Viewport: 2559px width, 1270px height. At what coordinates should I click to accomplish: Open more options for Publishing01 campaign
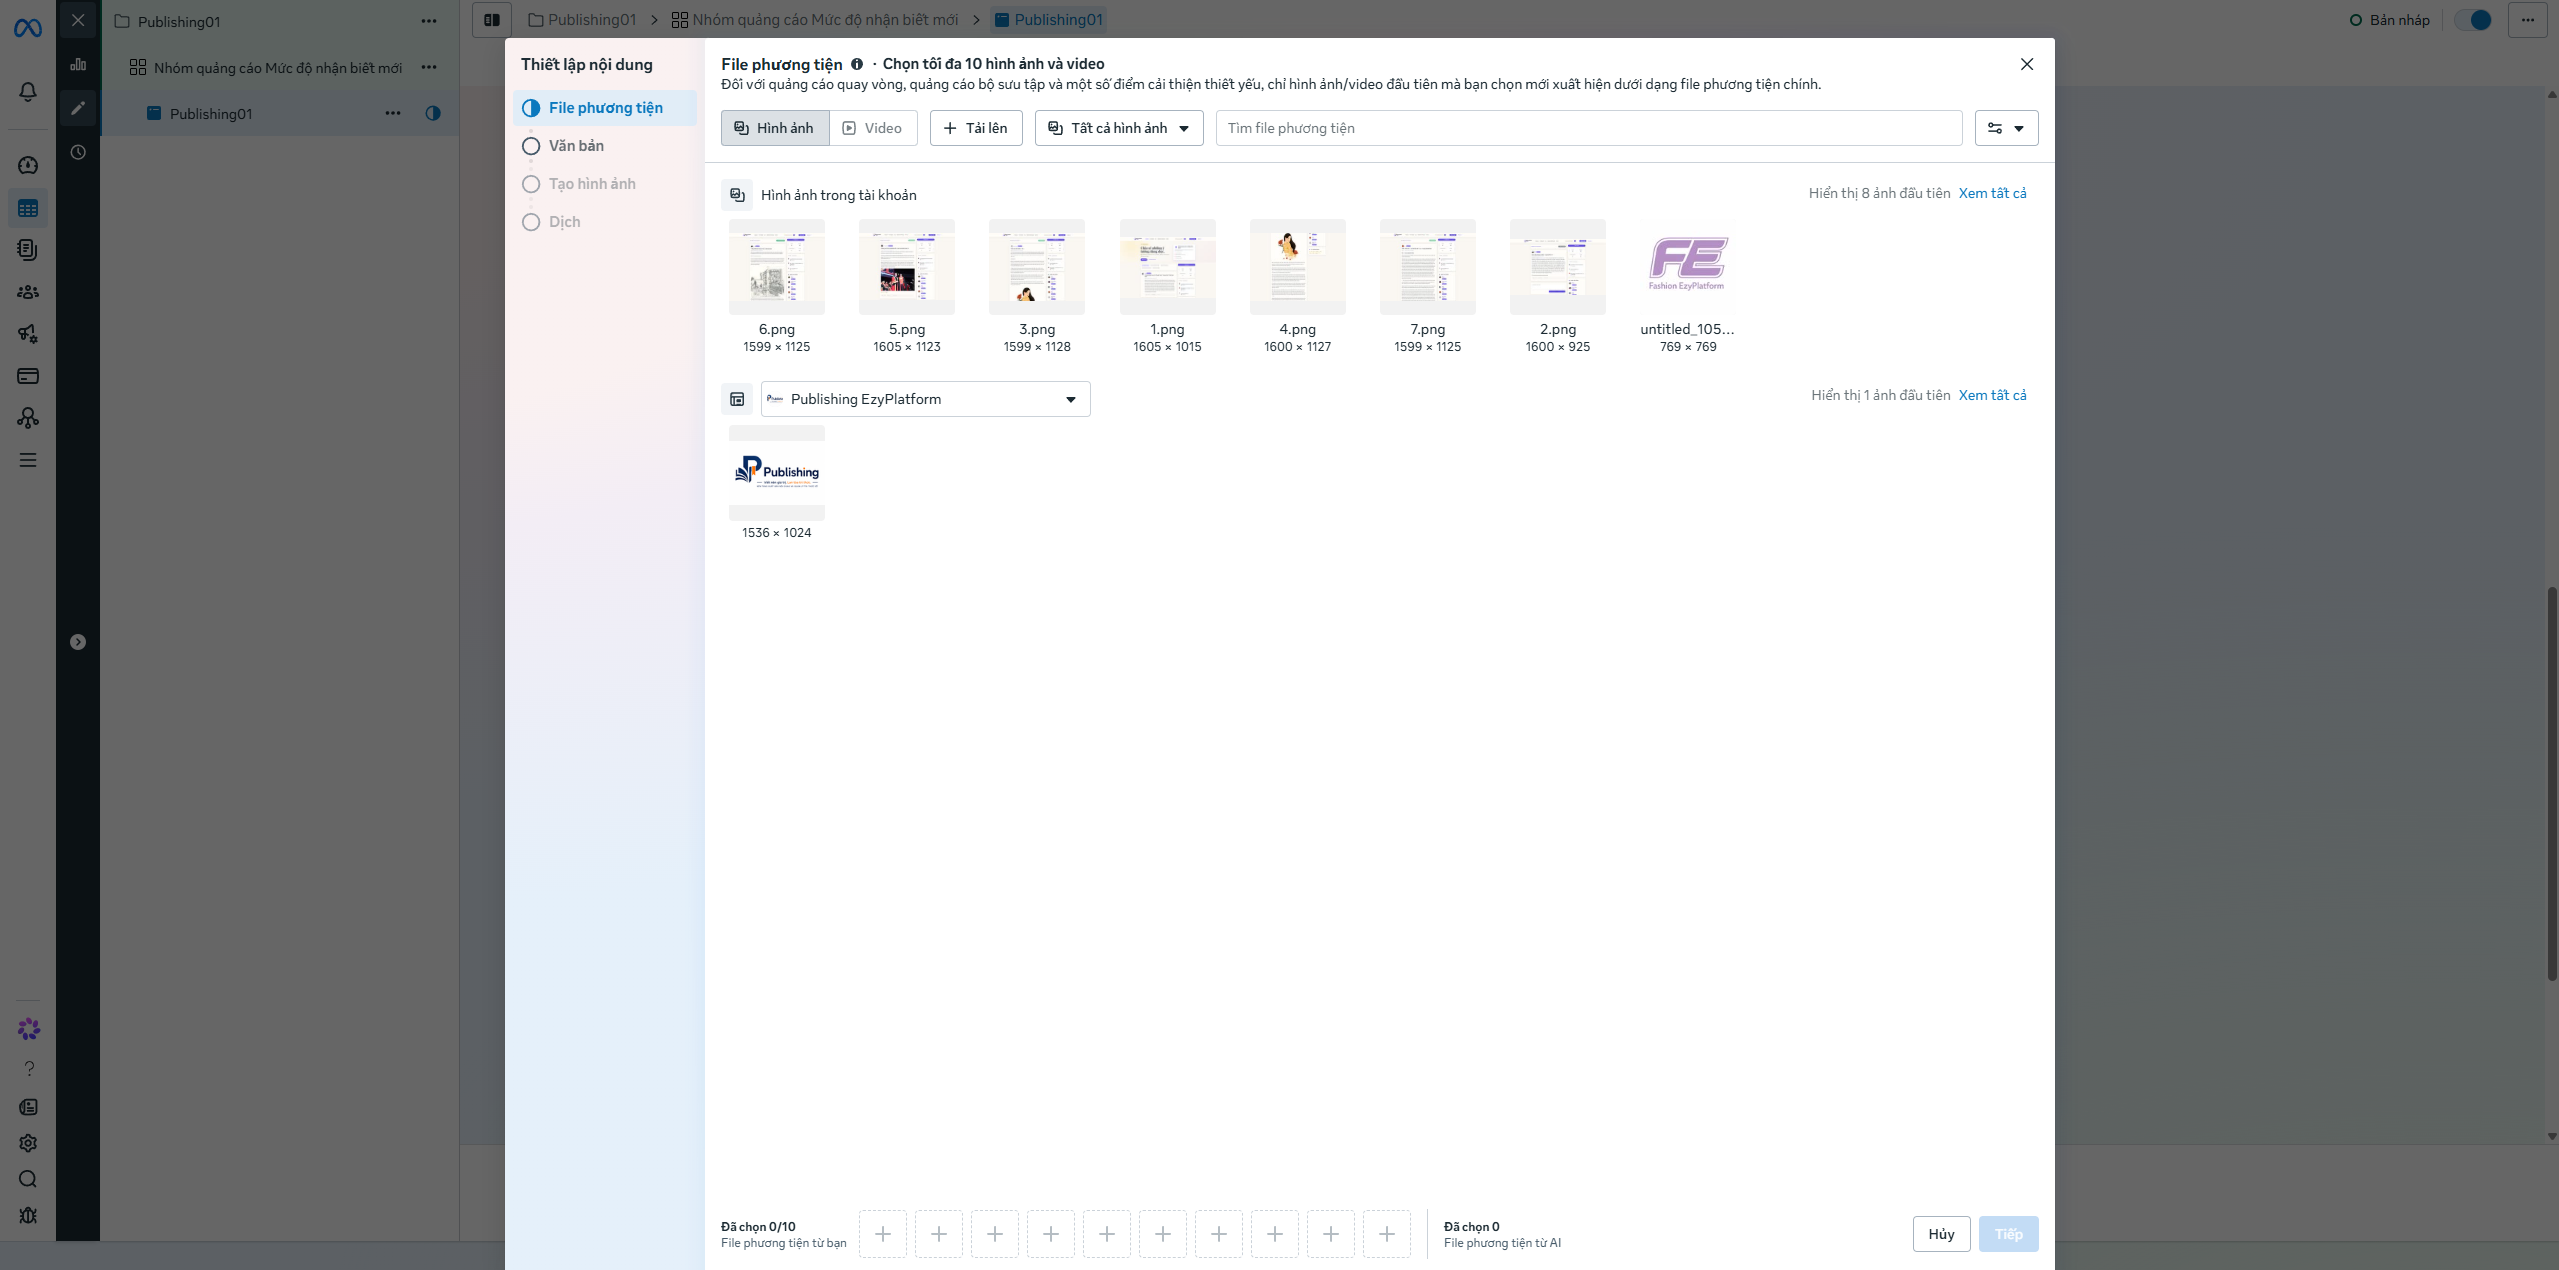[429, 21]
